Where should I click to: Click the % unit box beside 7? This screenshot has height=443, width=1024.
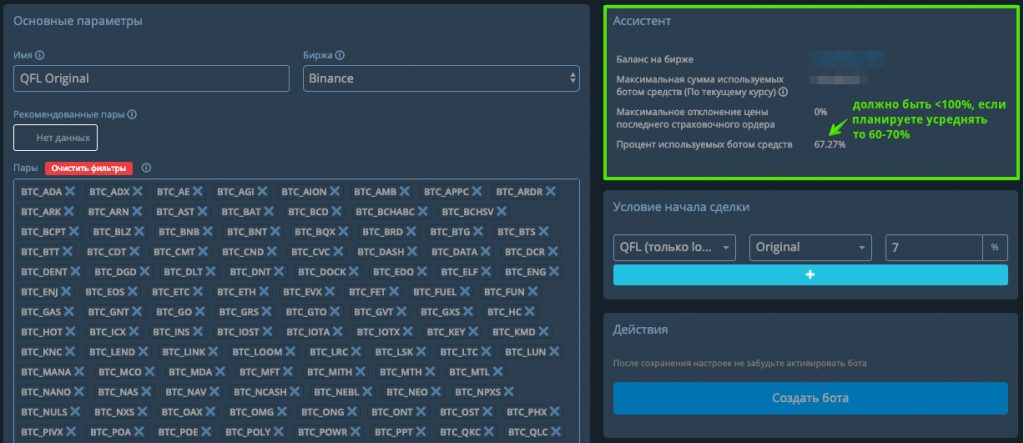click(995, 248)
